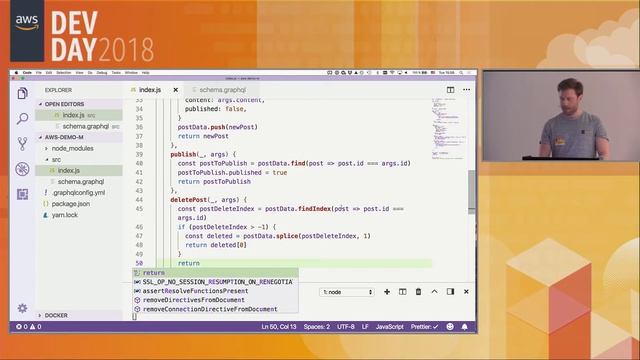640x360 pixels.
Task: Show errors and warnings count in status bar
Action: click(29, 327)
